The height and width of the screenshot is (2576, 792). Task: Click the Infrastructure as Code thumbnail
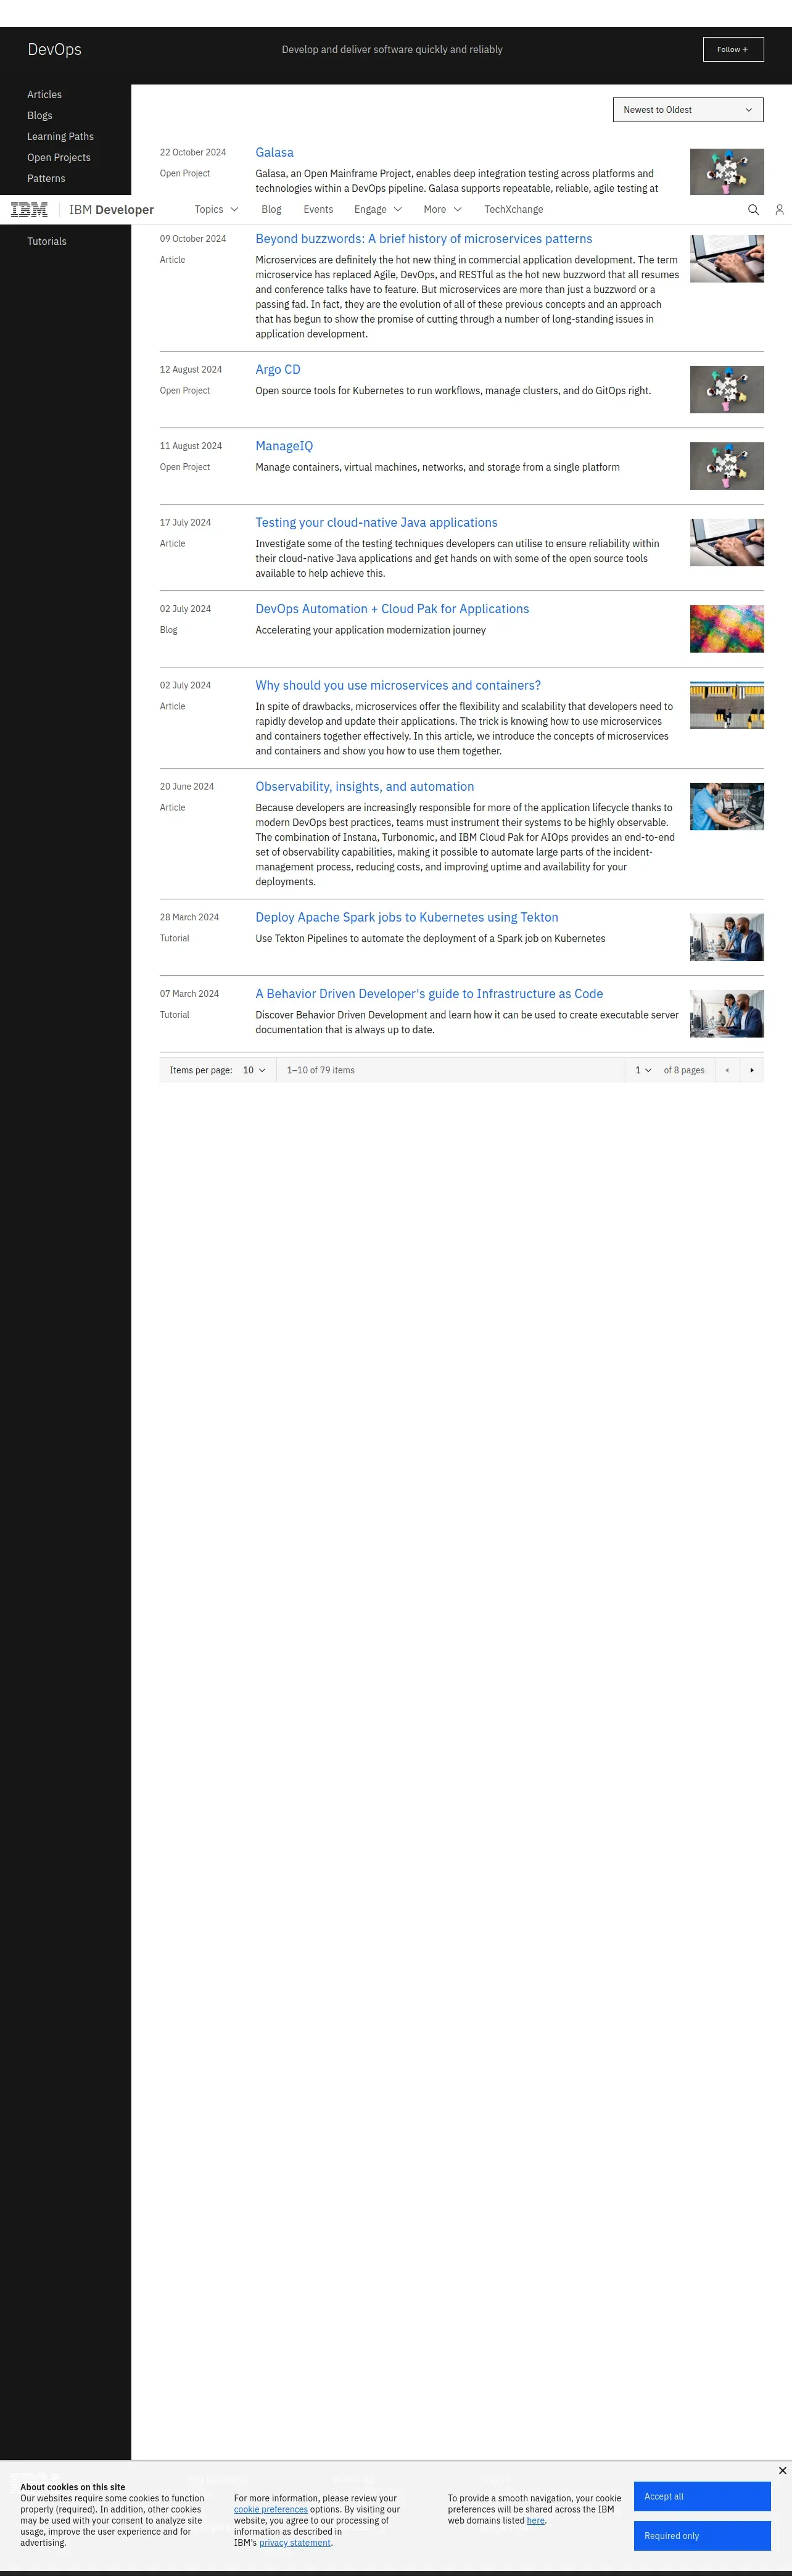point(727,1014)
